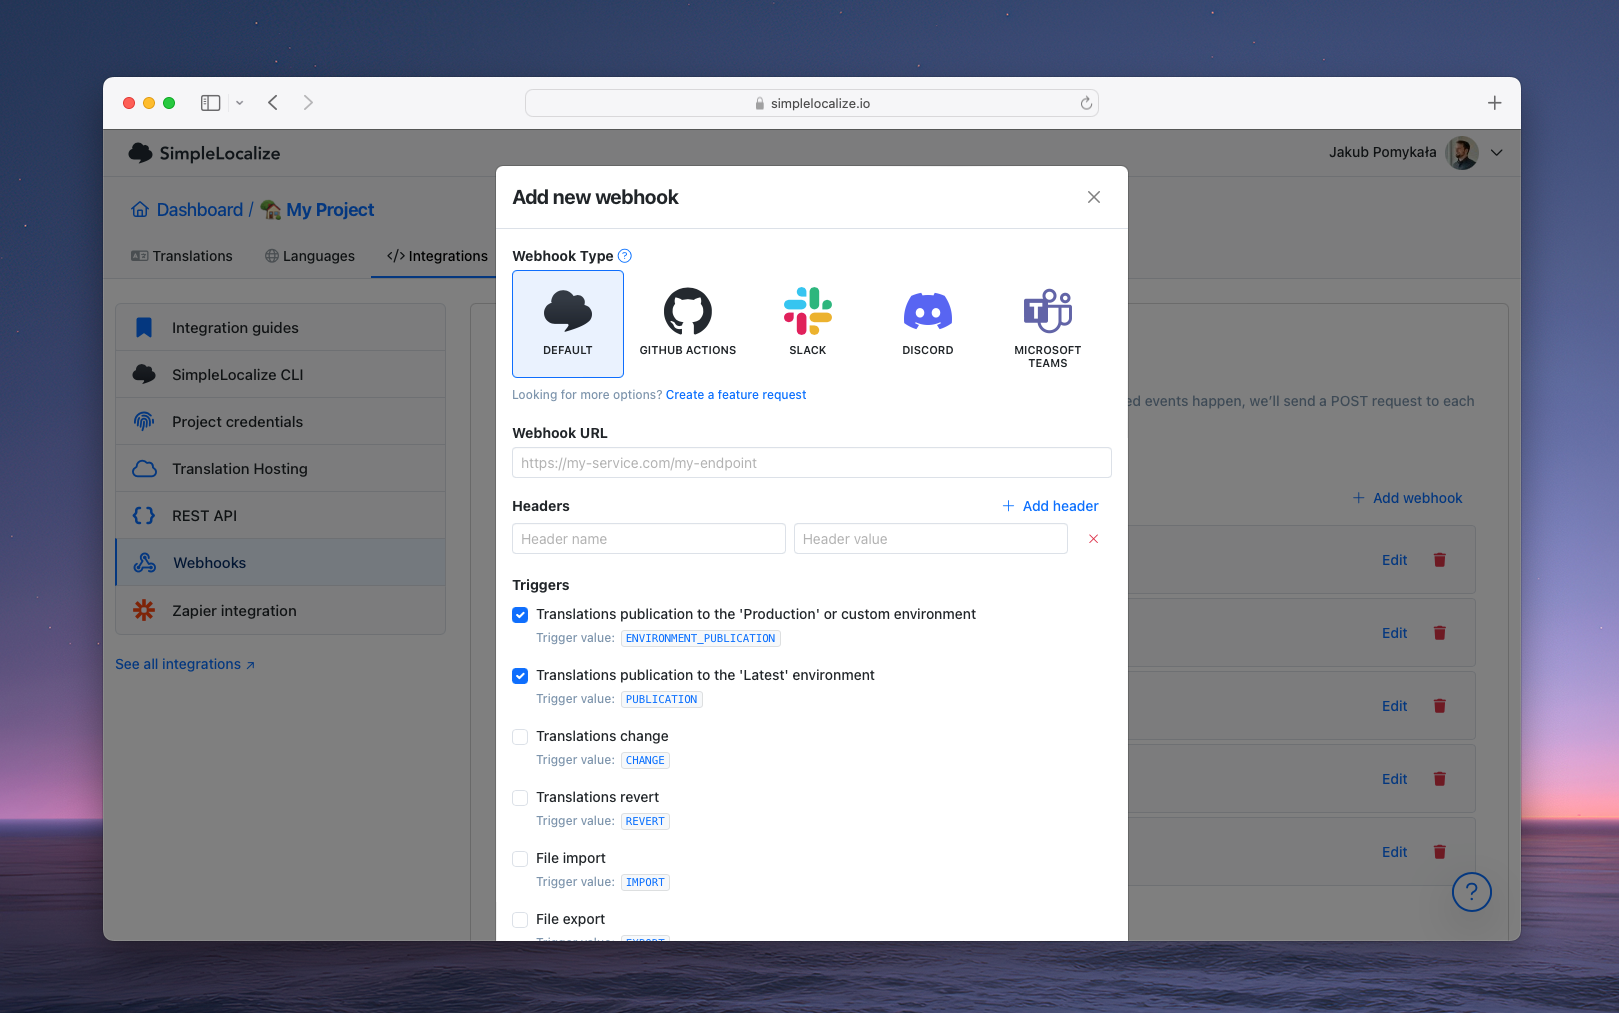The width and height of the screenshot is (1619, 1013).
Task: Click the user avatar picture
Action: point(1462,153)
